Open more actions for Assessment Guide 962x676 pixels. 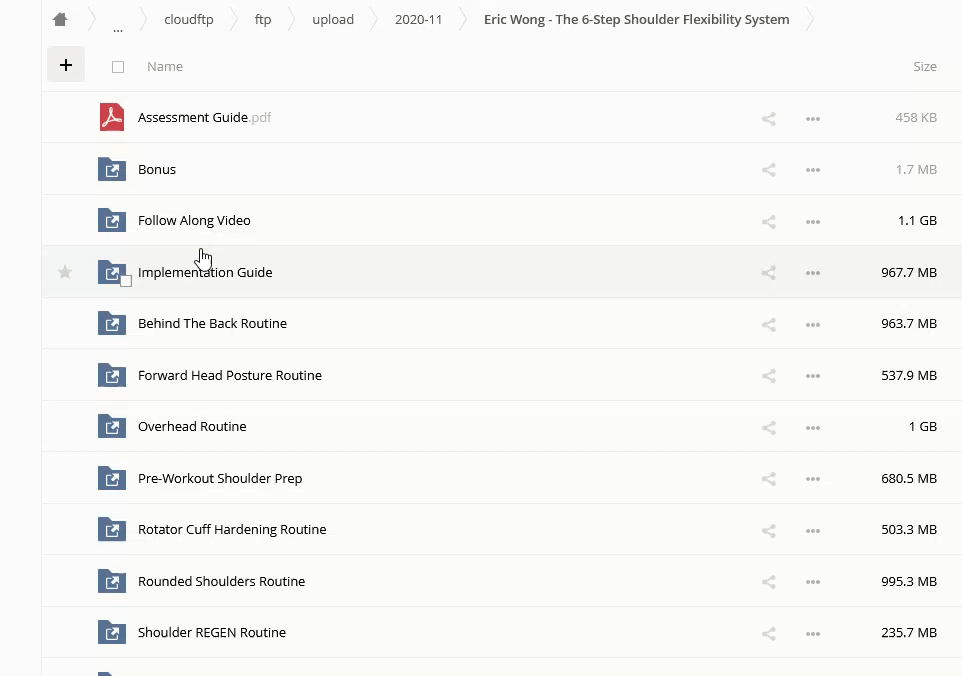click(x=813, y=119)
